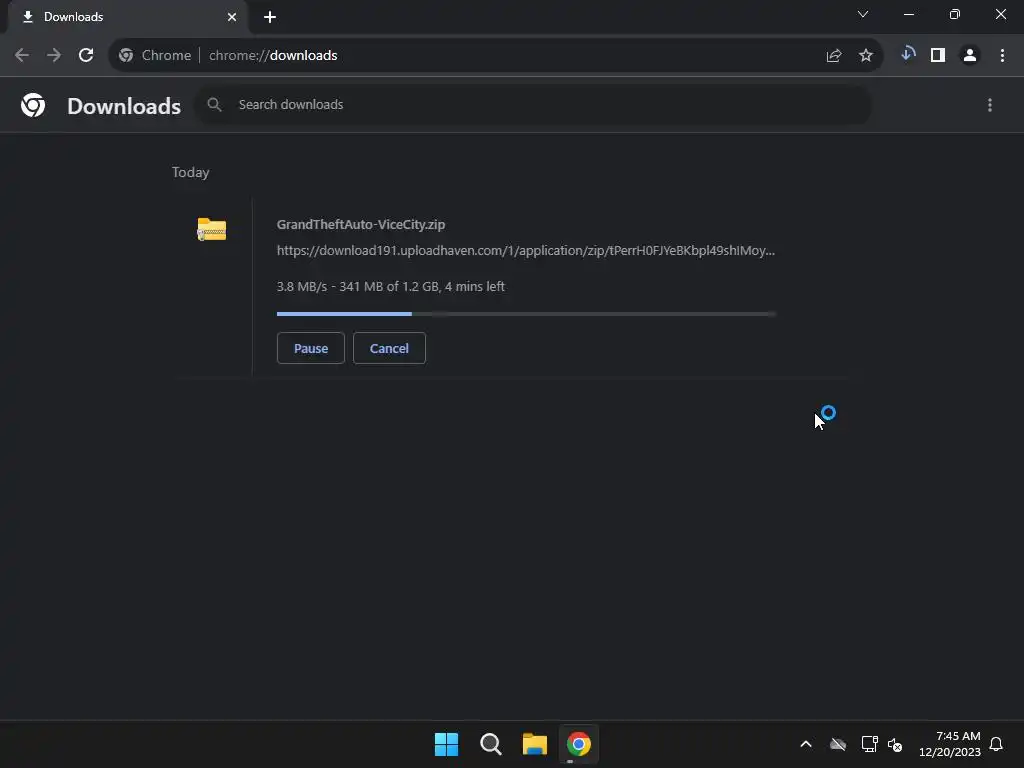Open the network status tray icon
This screenshot has height=768, width=1024.
tap(869, 744)
